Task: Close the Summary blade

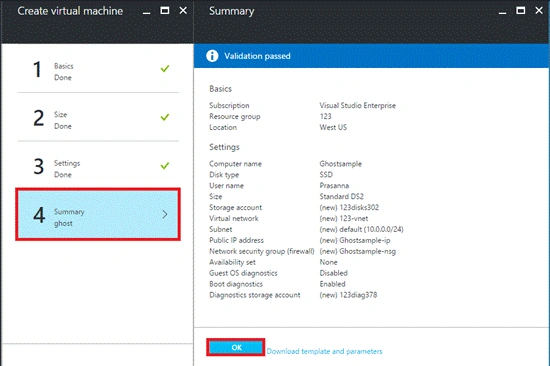Action: click(x=539, y=11)
